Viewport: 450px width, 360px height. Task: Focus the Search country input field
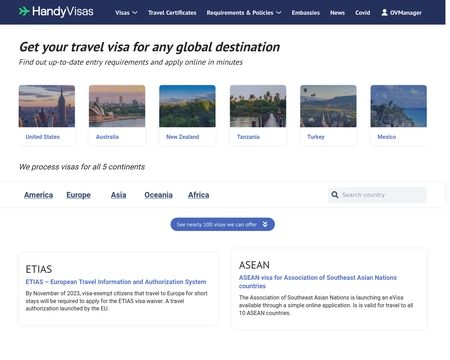tap(377, 195)
